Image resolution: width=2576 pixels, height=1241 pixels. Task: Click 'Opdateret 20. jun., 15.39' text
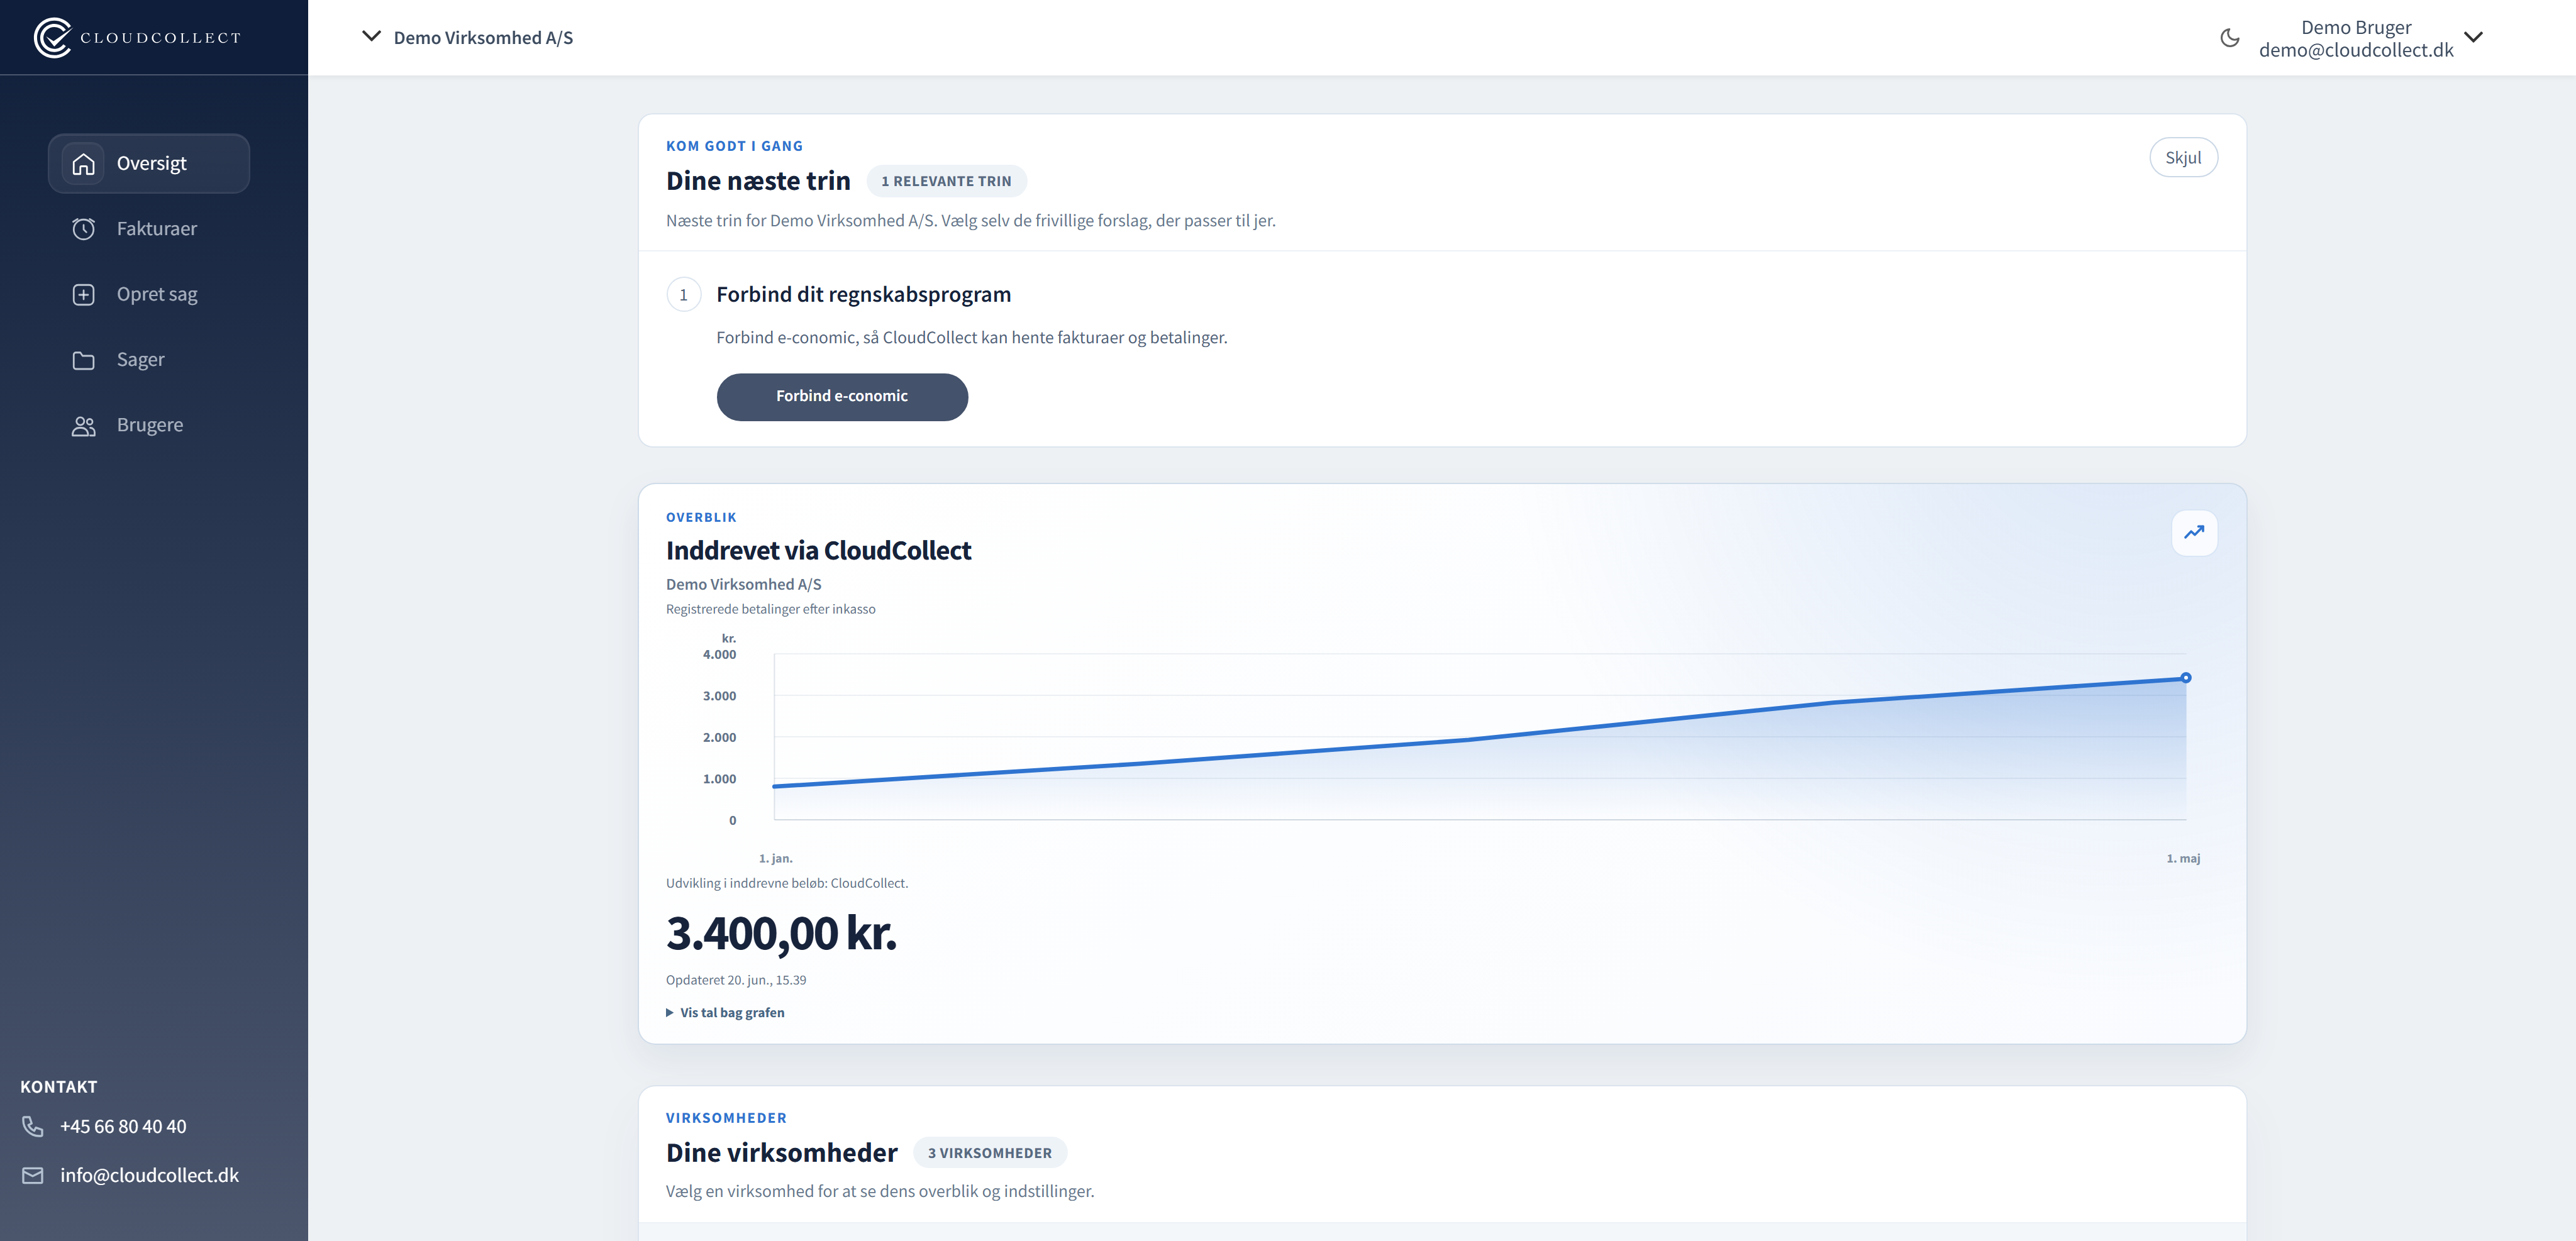736,980
